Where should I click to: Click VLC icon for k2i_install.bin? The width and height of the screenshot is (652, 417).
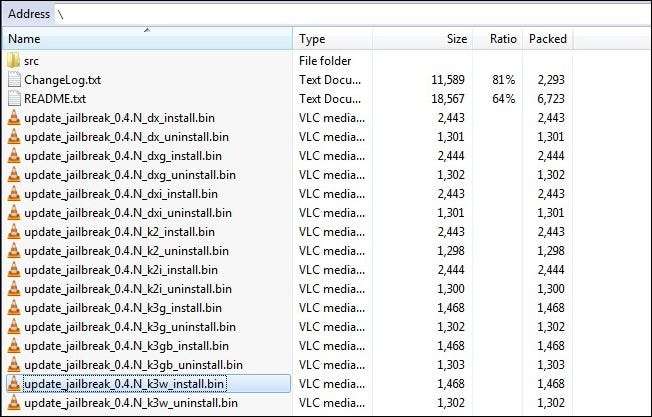[x=14, y=270]
